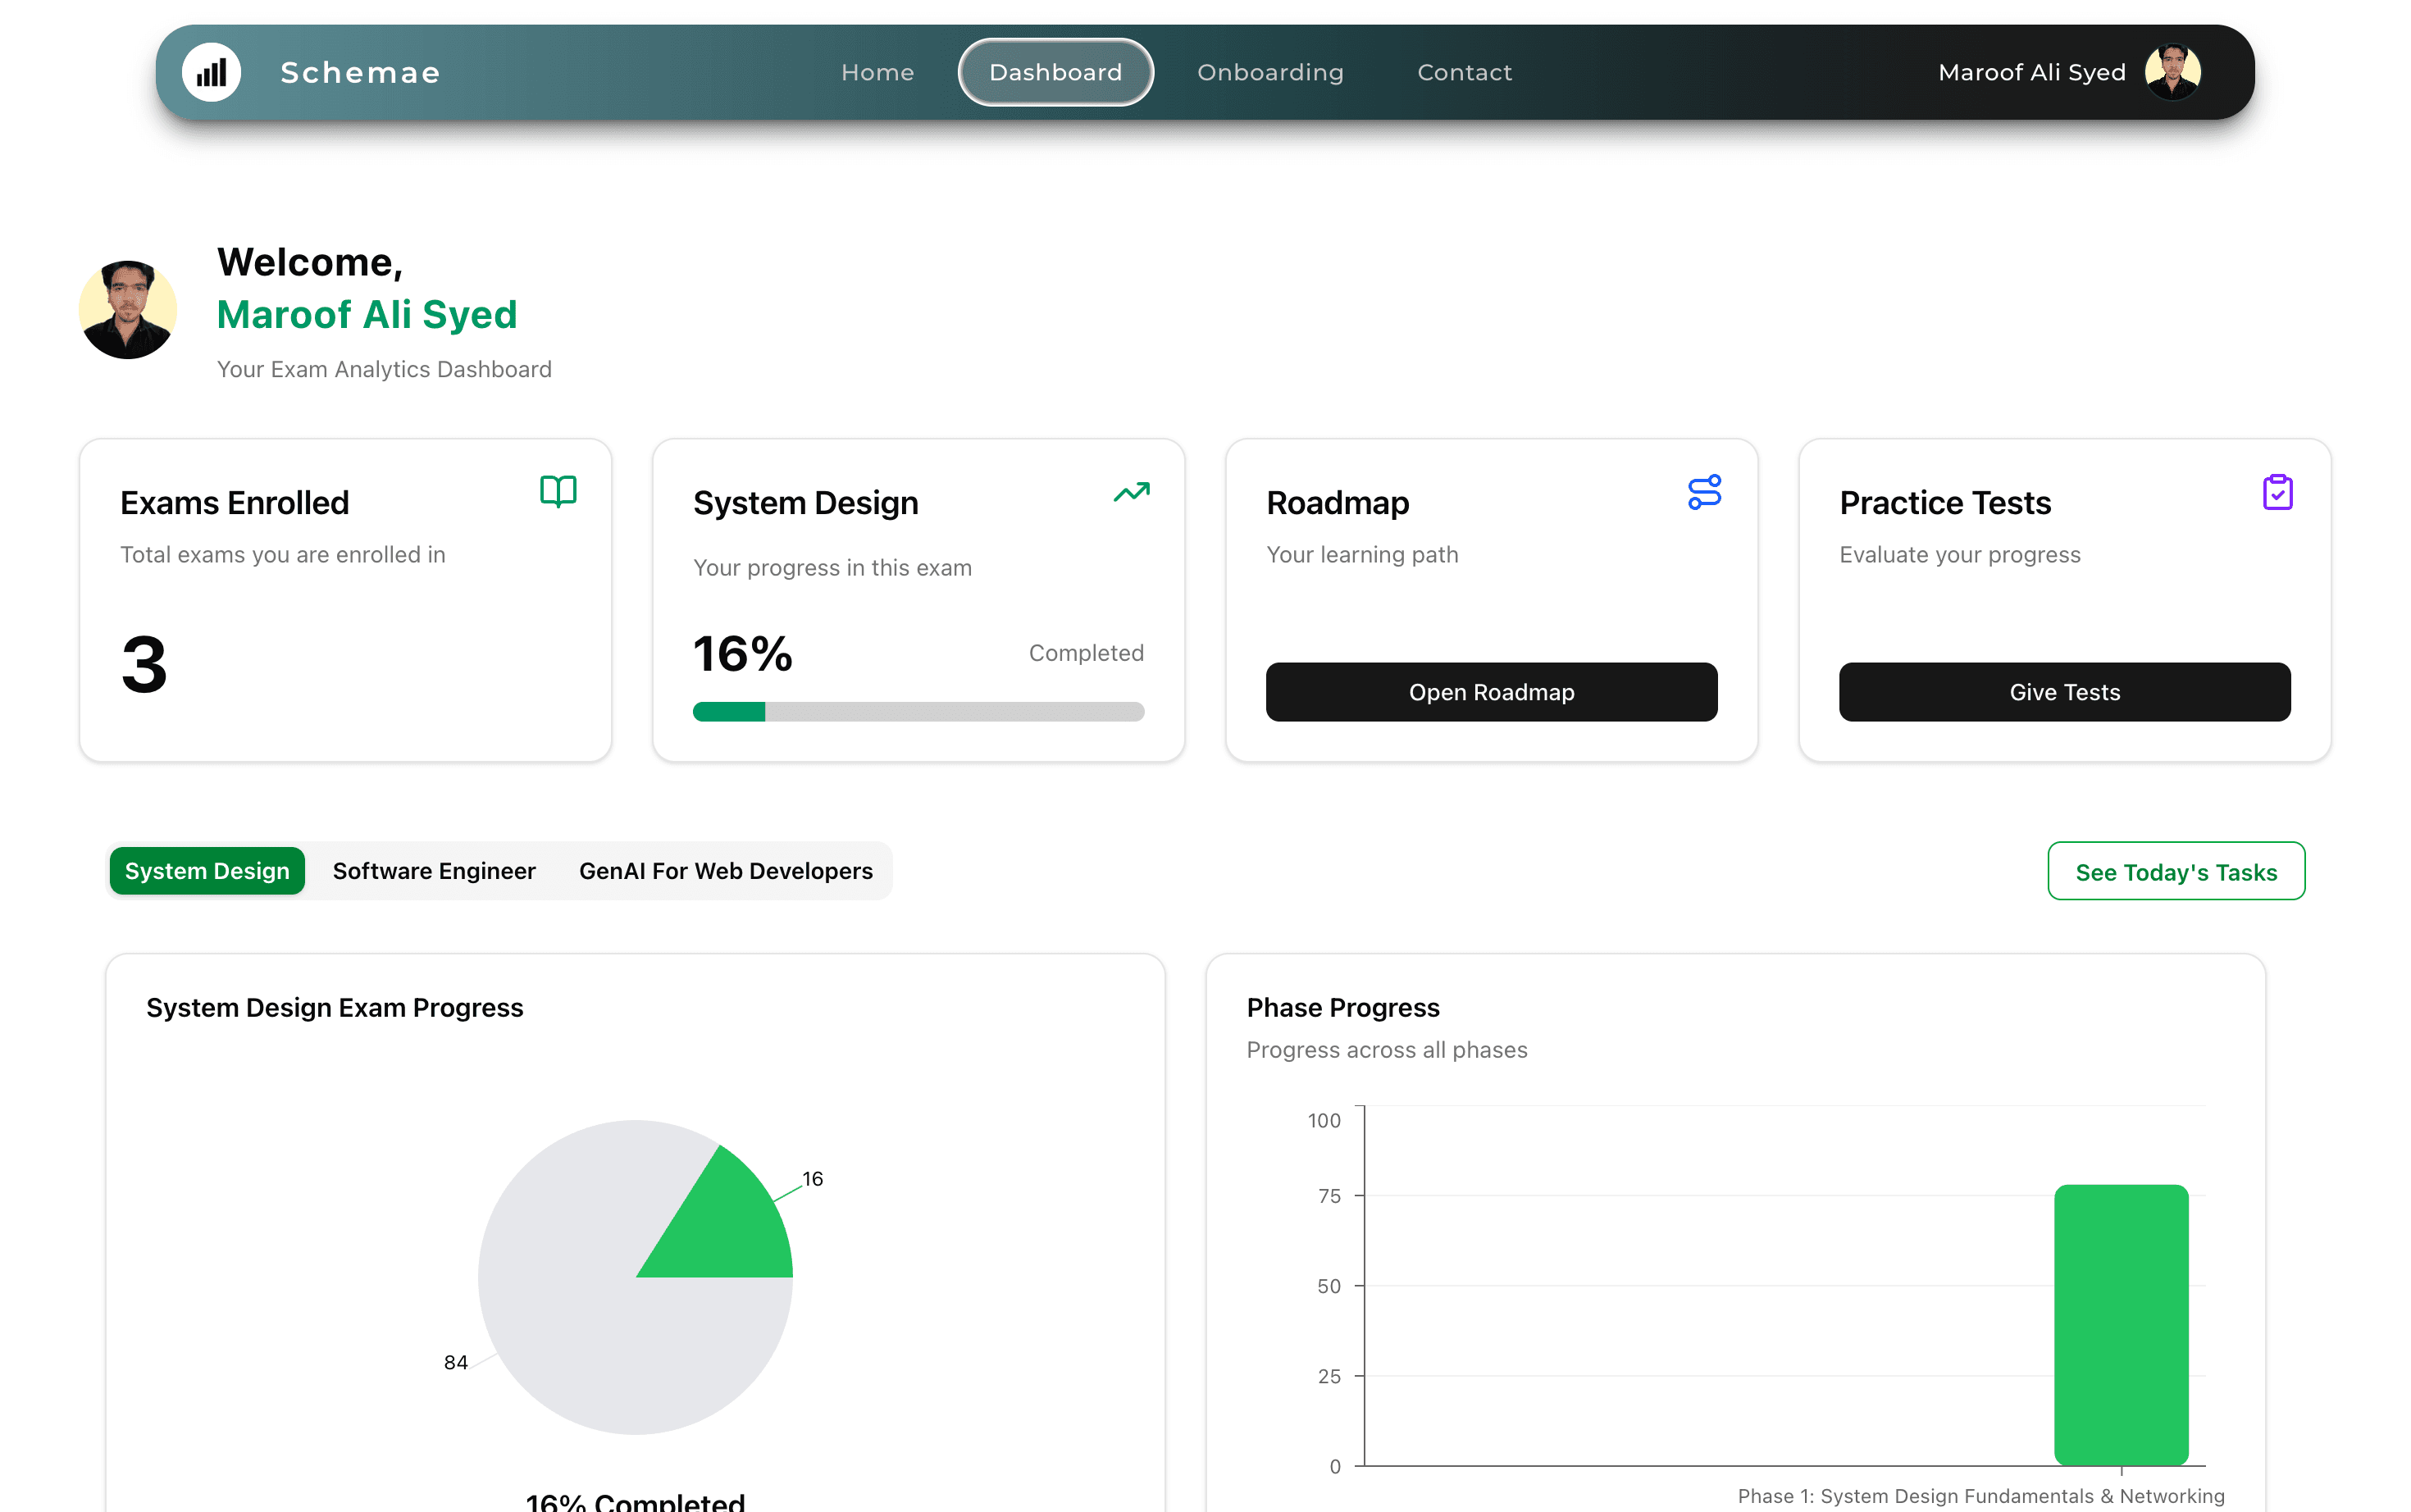Viewport: 2411px width, 1512px height.
Task: Click Your Exam Analytics Dashboard subtitle
Action: coord(384,369)
